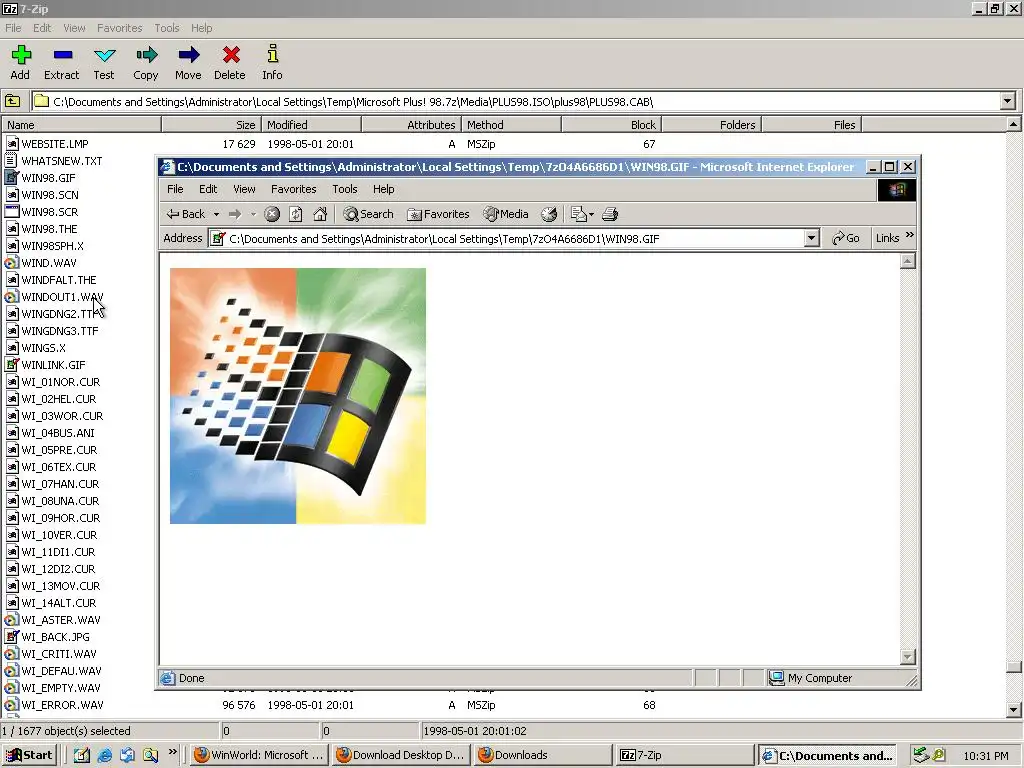Click the green Add button in 7-Zip
Screen dimensions: 1024x768
(20, 63)
